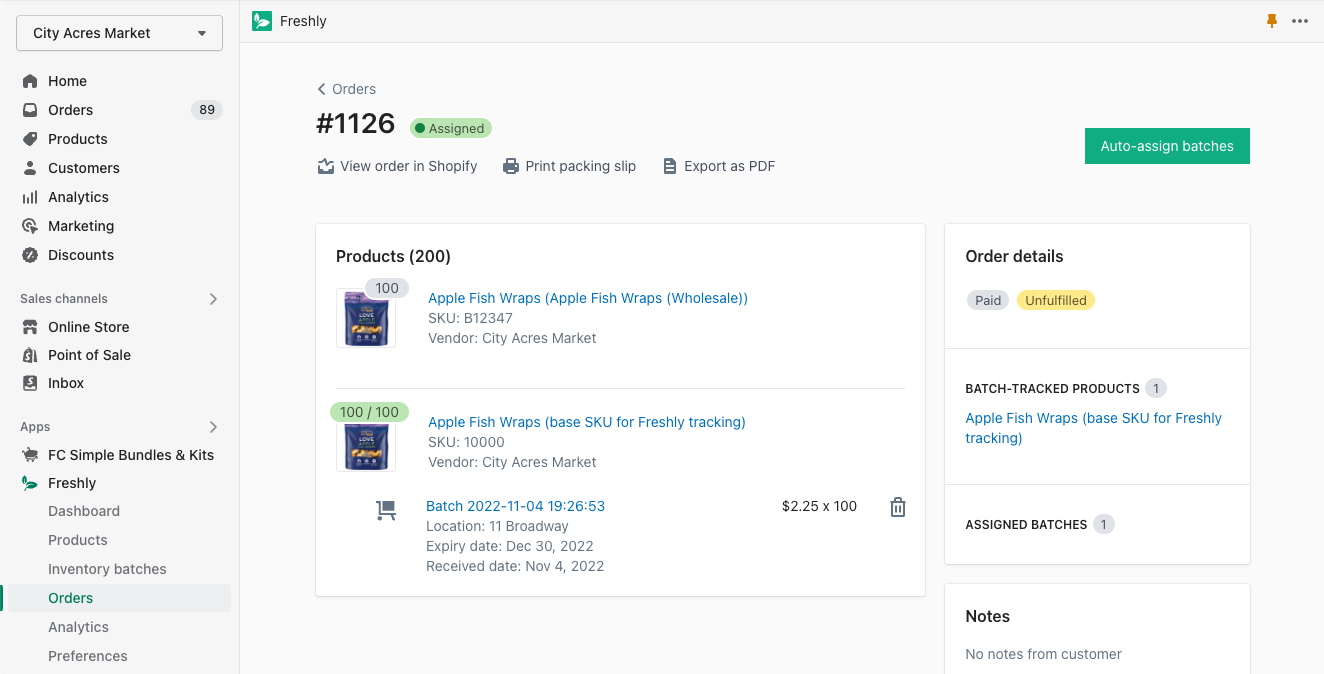Click the View order in Shopify link

pos(397,166)
